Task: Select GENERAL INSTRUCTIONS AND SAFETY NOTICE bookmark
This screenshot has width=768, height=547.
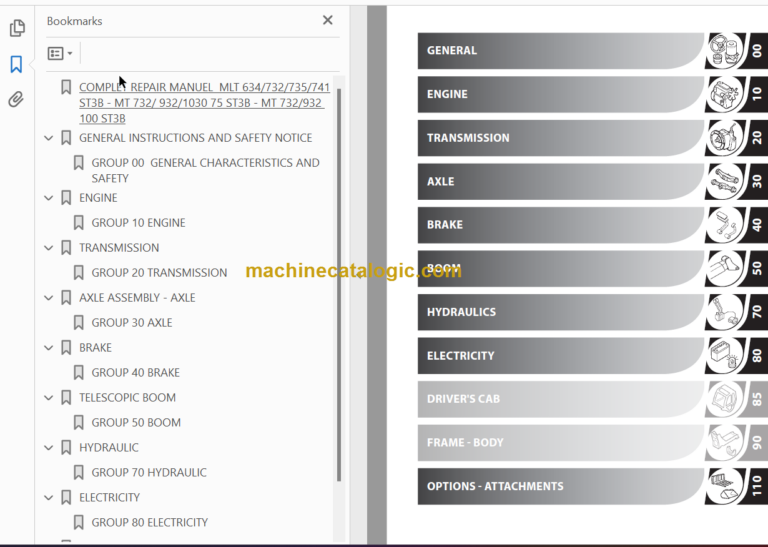Action: [195, 138]
